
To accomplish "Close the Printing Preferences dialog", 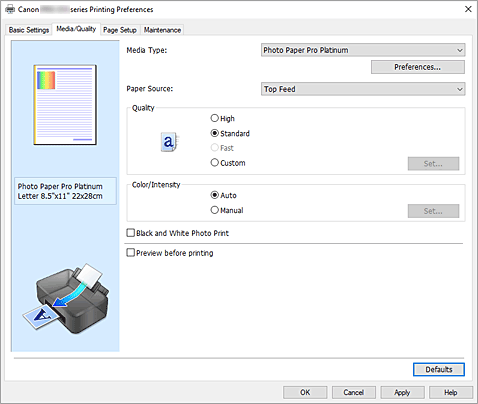I will (468, 9).
